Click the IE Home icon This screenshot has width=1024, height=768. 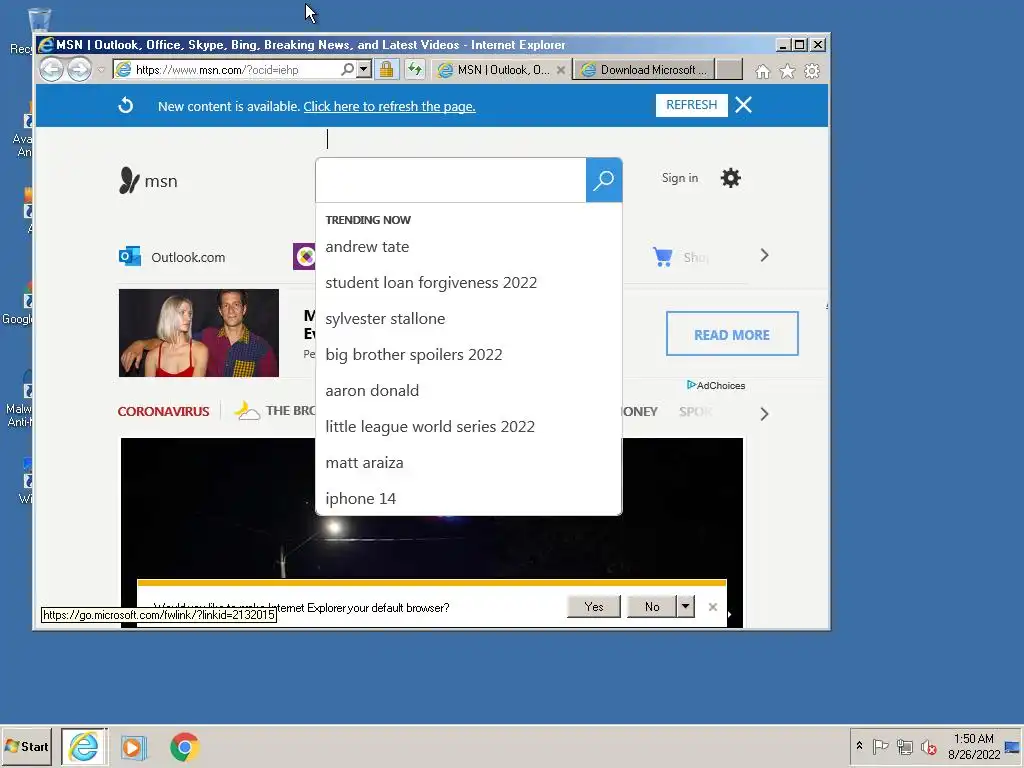(x=763, y=71)
